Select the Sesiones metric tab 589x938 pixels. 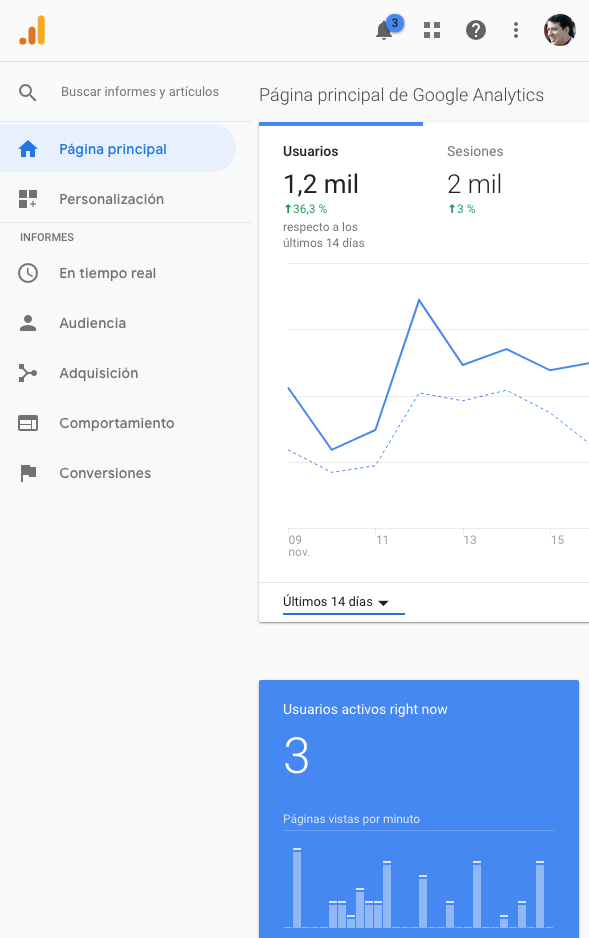pos(475,151)
